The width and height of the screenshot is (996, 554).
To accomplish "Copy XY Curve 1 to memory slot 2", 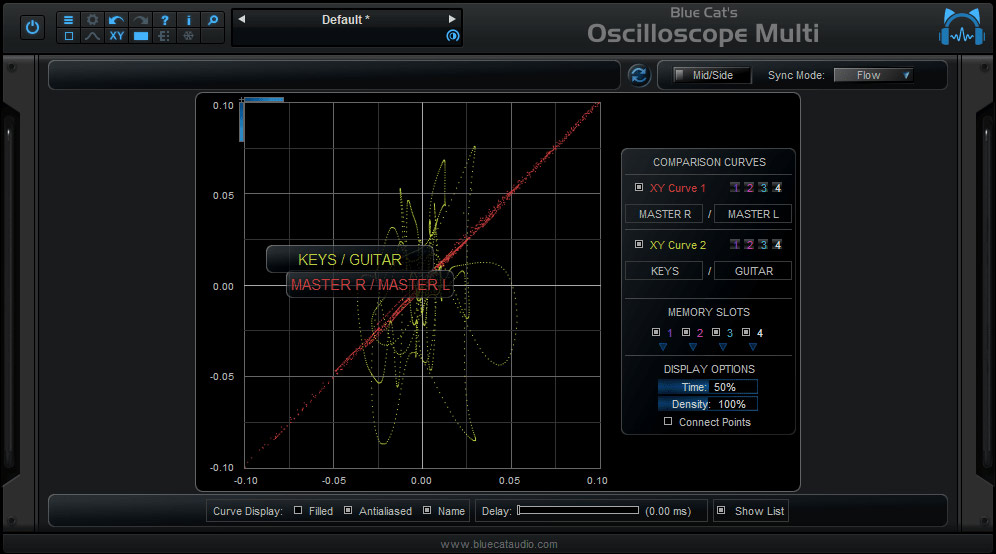I will pyautogui.click(x=749, y=187).
